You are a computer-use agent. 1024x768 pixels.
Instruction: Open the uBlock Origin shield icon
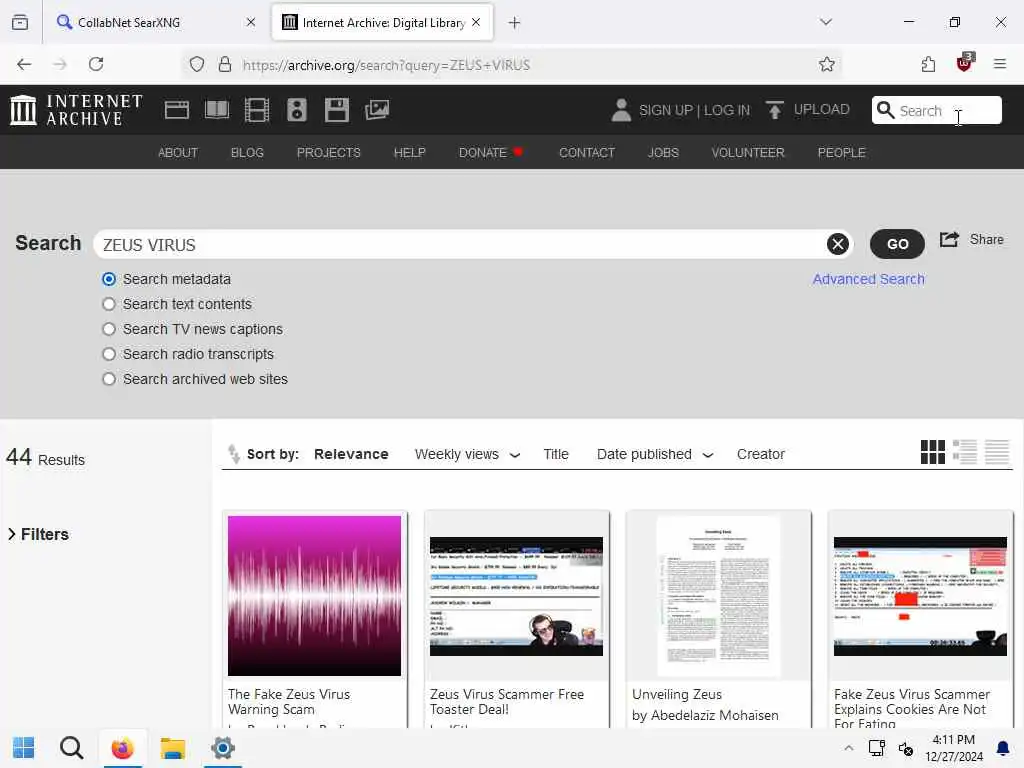coord(965,63)
